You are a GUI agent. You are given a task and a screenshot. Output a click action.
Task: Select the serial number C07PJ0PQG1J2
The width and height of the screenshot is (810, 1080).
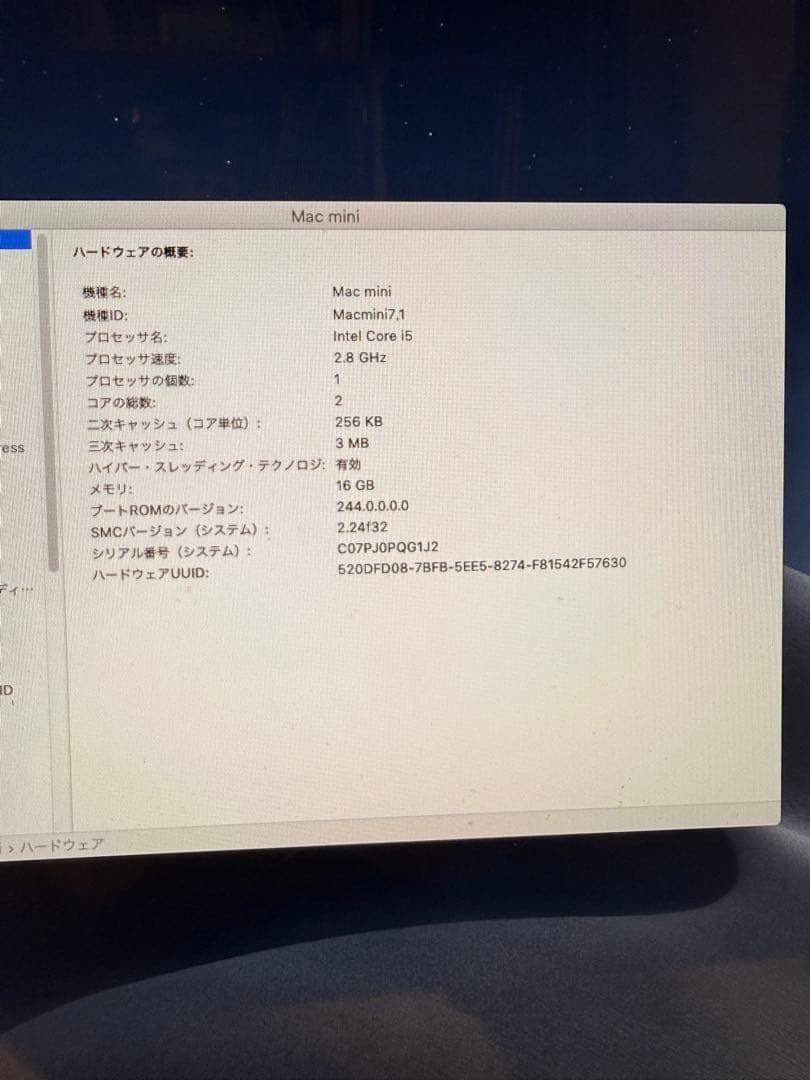388,547
